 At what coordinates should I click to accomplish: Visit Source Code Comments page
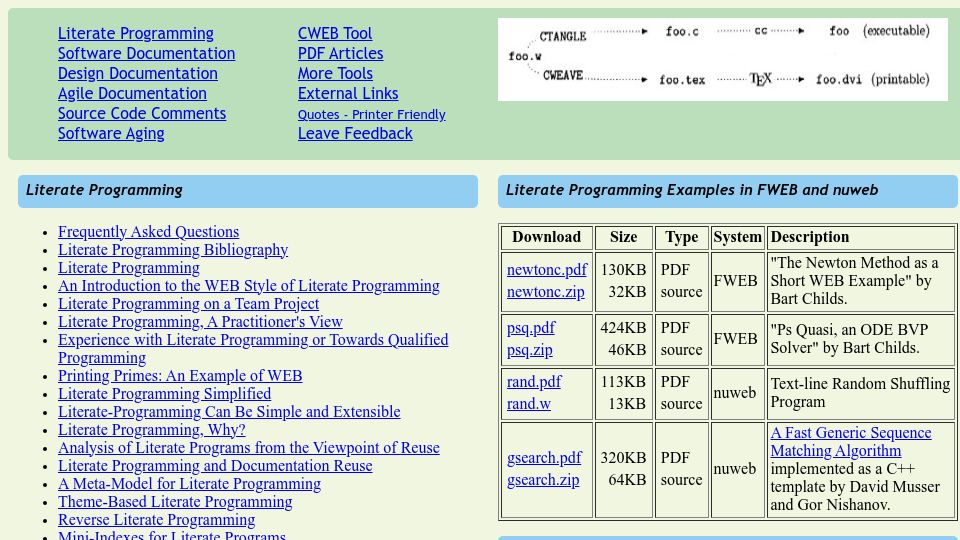click(x=142, y=113)
